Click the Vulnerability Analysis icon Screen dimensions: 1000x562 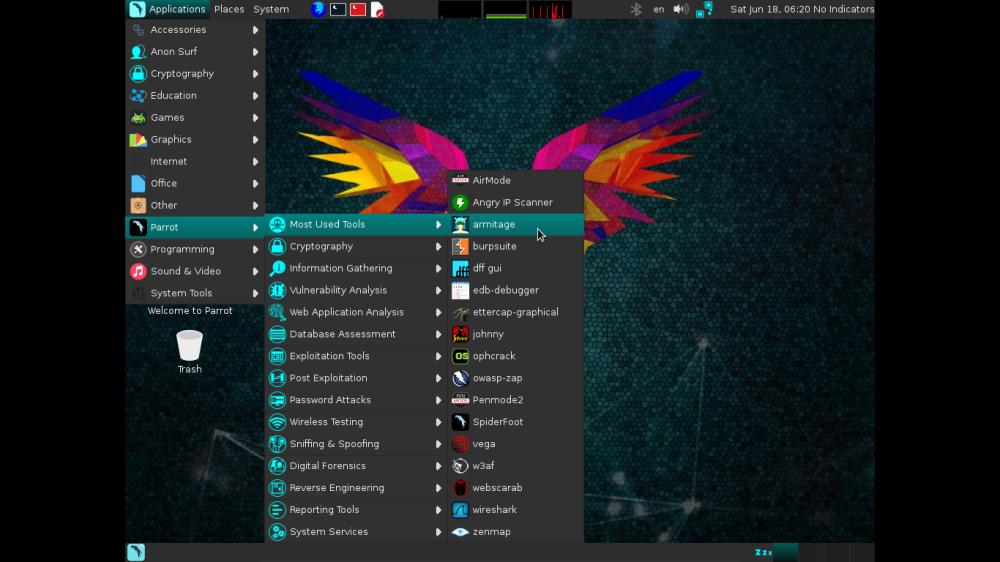277,290
